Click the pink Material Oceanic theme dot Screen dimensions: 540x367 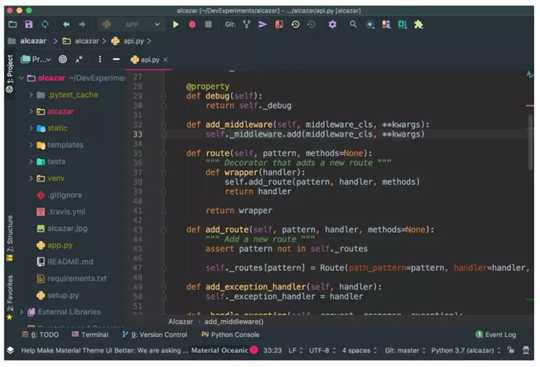coord(254,350)
